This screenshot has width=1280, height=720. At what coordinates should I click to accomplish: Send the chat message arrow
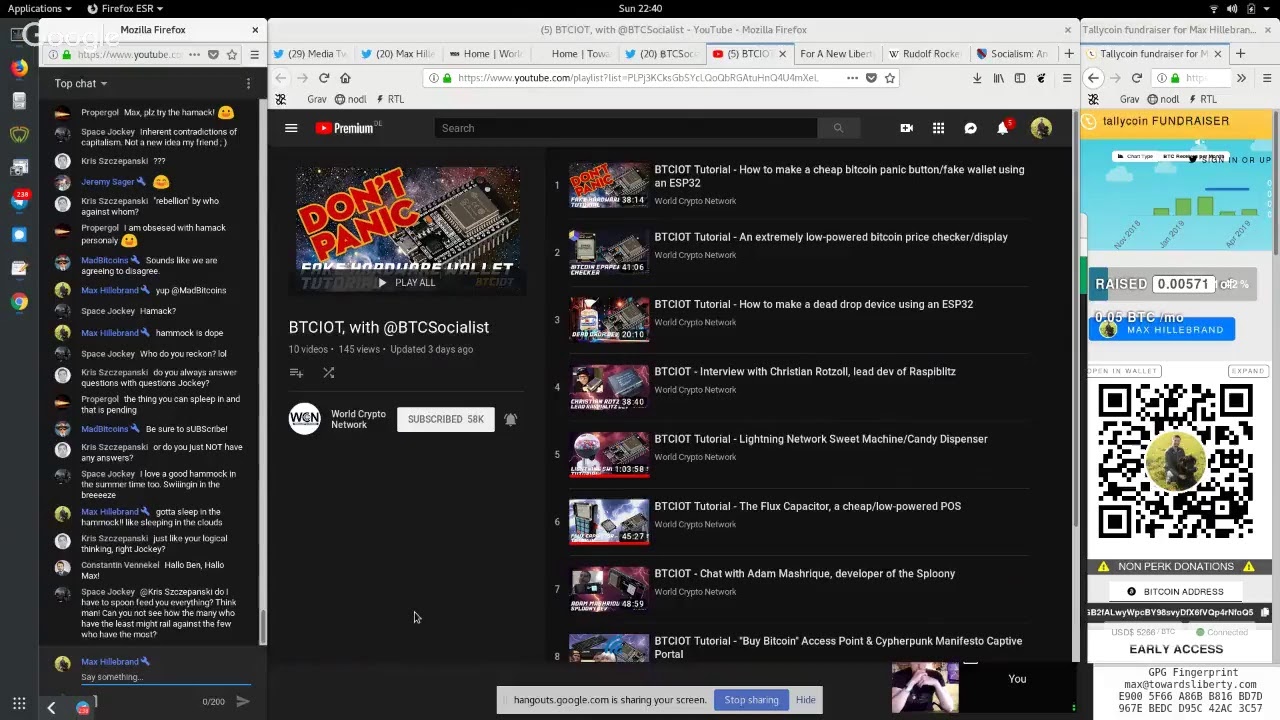tap(242, 702)
